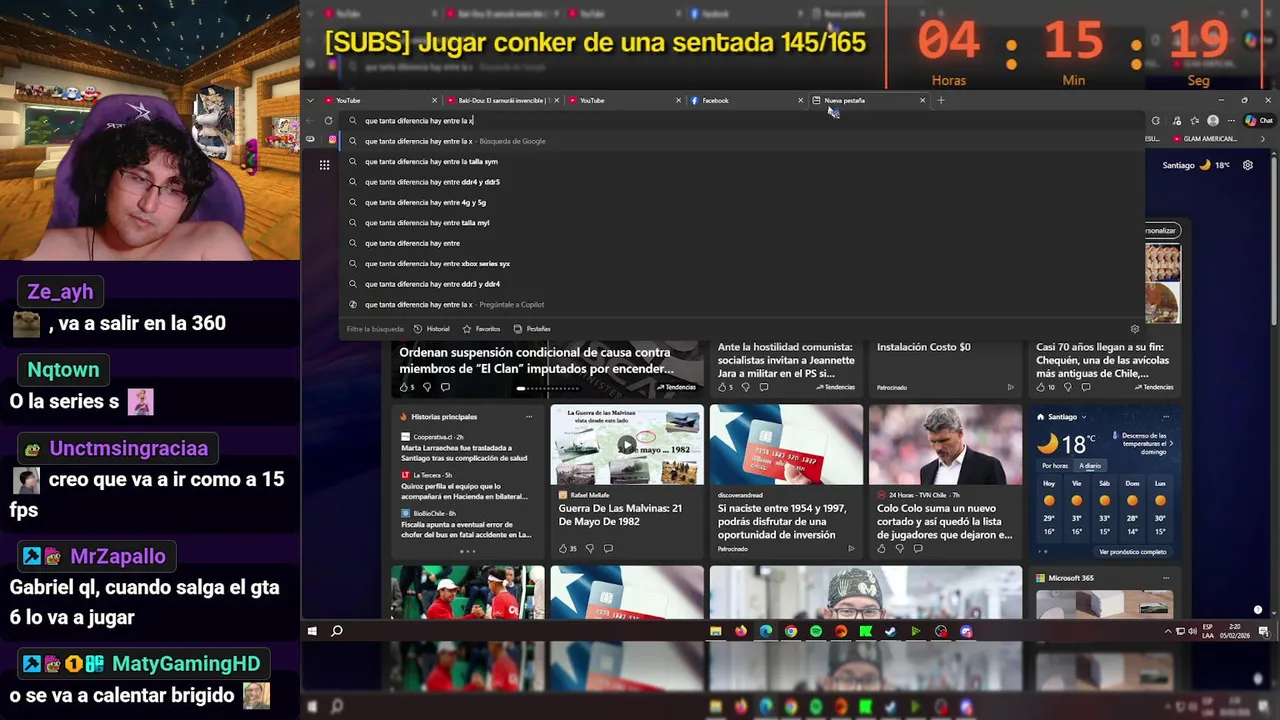Select the Nueva pestaña tab

[868, 100]
